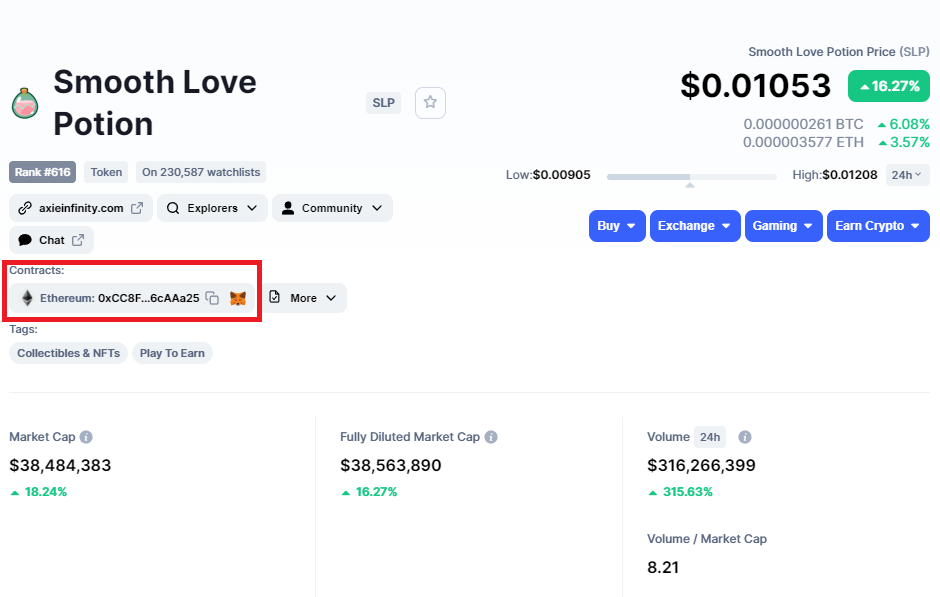This screenshot has width=940, height=597.
Task: Select the Collectibles & NFTs tag
Action: (x=68, y=353)
